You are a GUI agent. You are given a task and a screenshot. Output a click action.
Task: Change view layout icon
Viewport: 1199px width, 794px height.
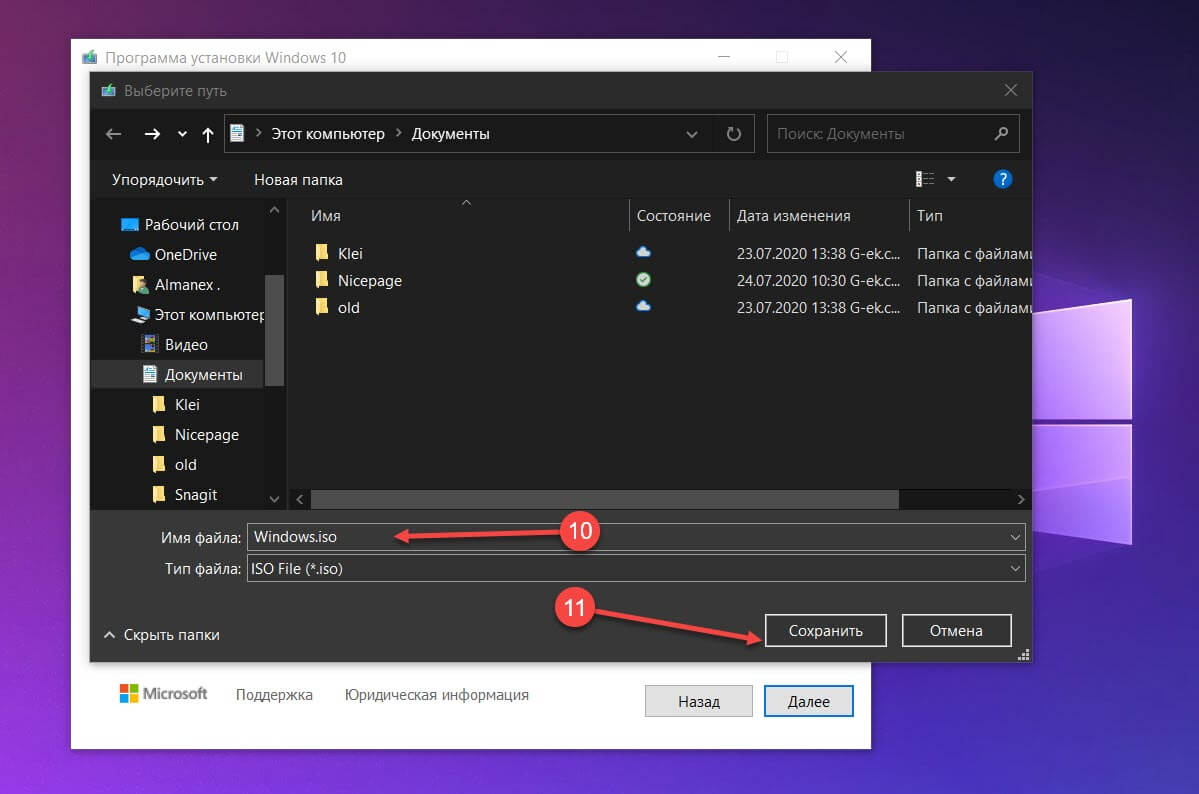924,179
